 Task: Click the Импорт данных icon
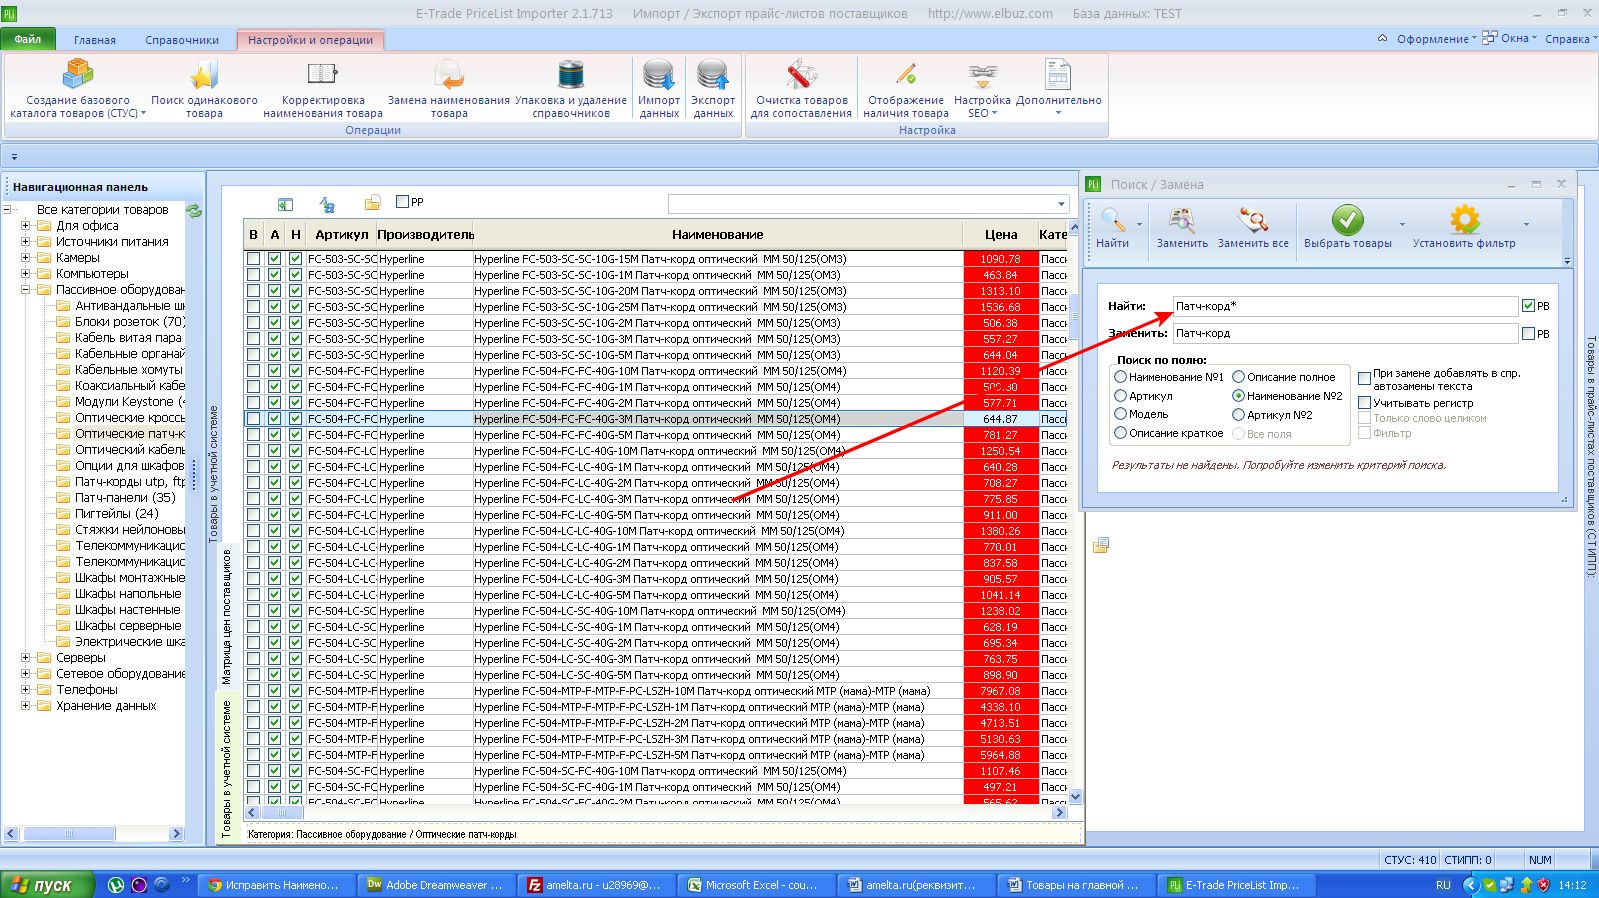point(659,74)
